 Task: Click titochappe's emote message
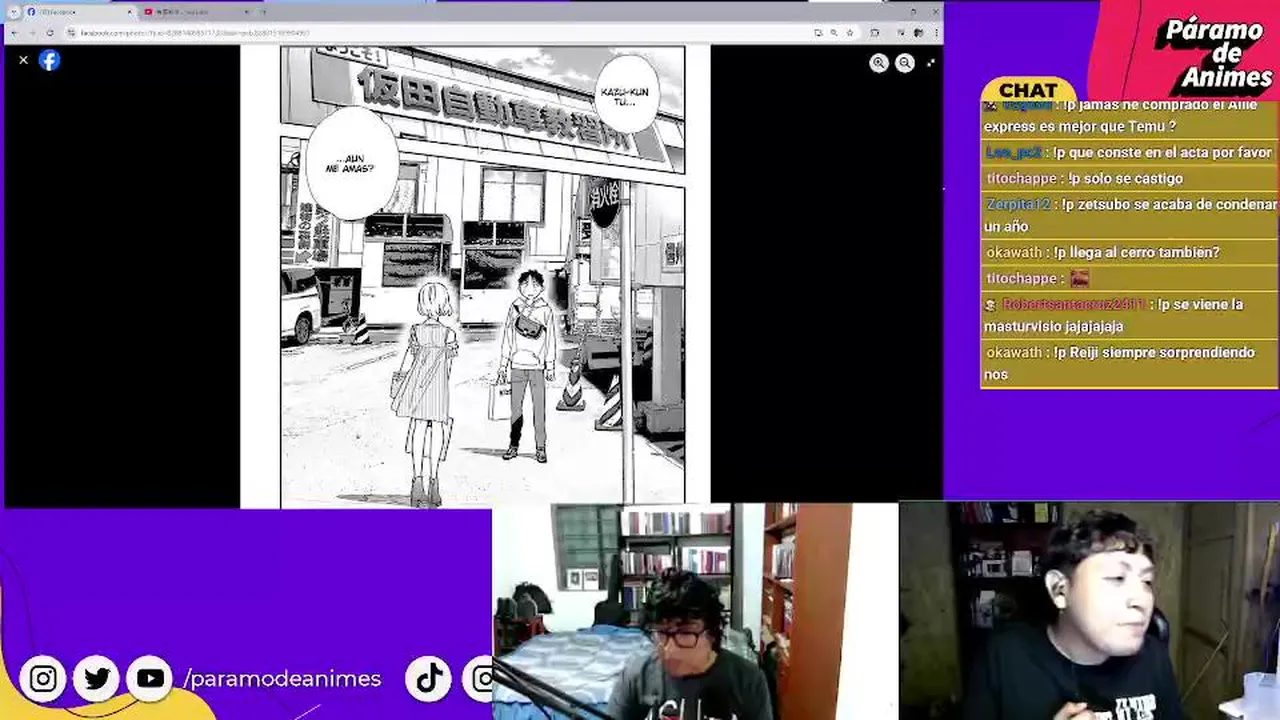click(x=1128, y=278)
